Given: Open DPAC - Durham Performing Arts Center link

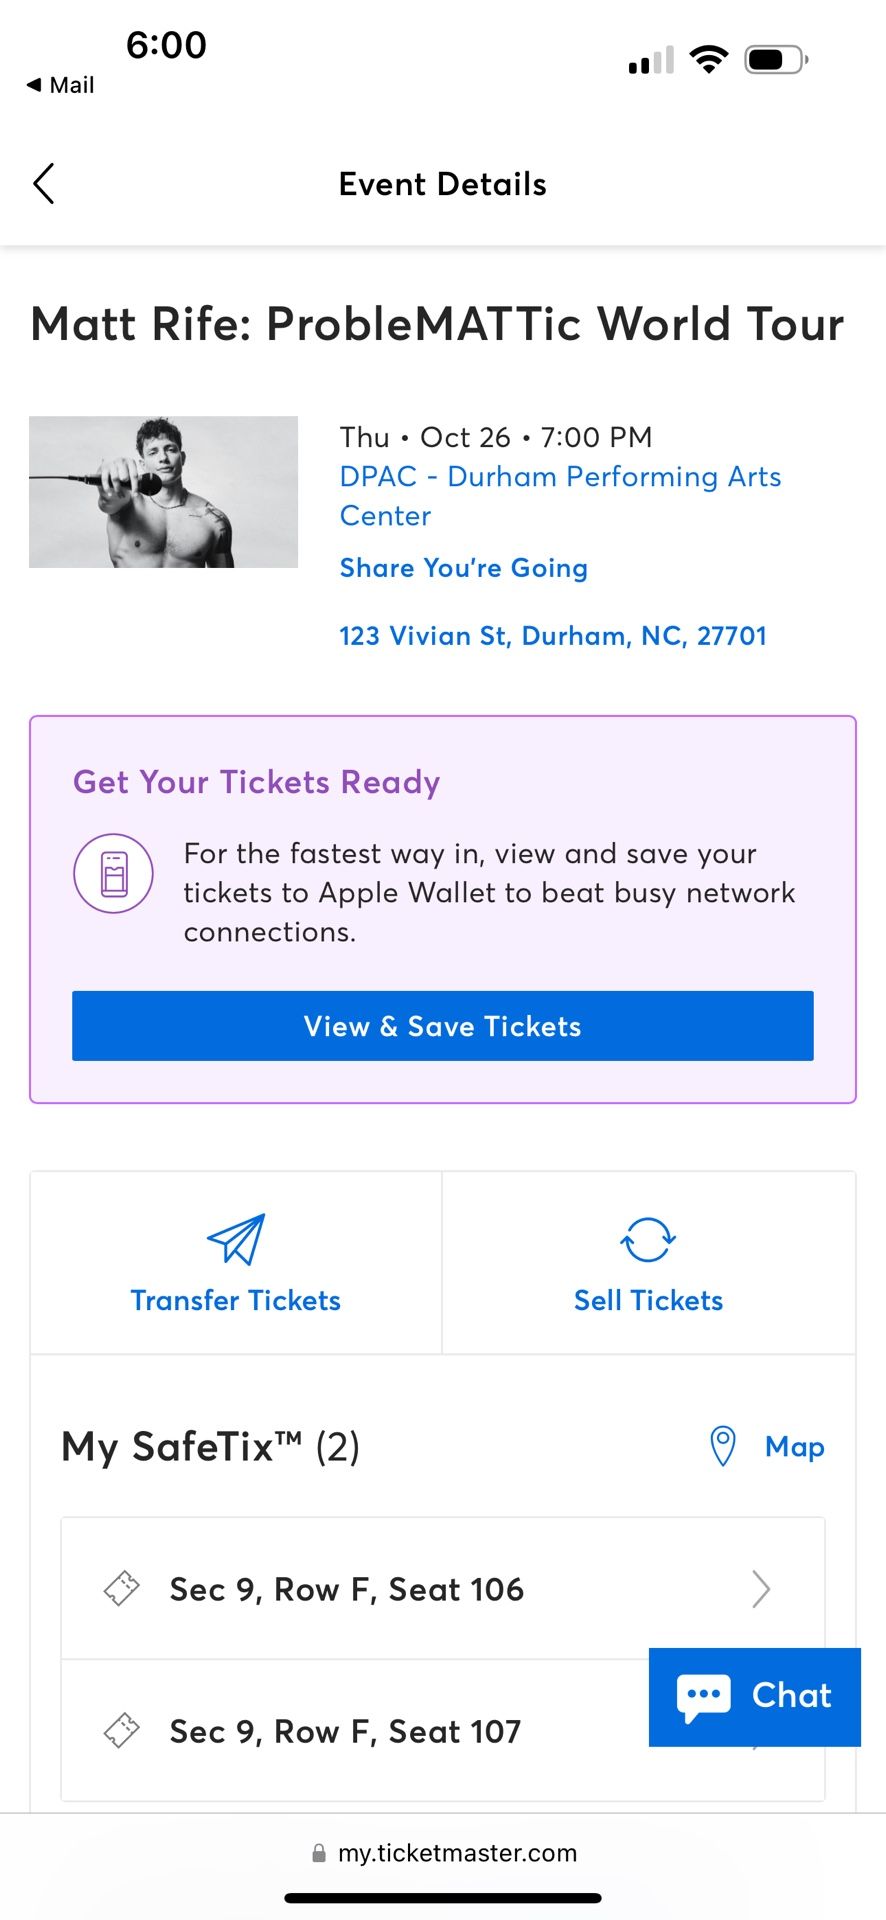Looking at the screenshot, I should tap(560, 496).
